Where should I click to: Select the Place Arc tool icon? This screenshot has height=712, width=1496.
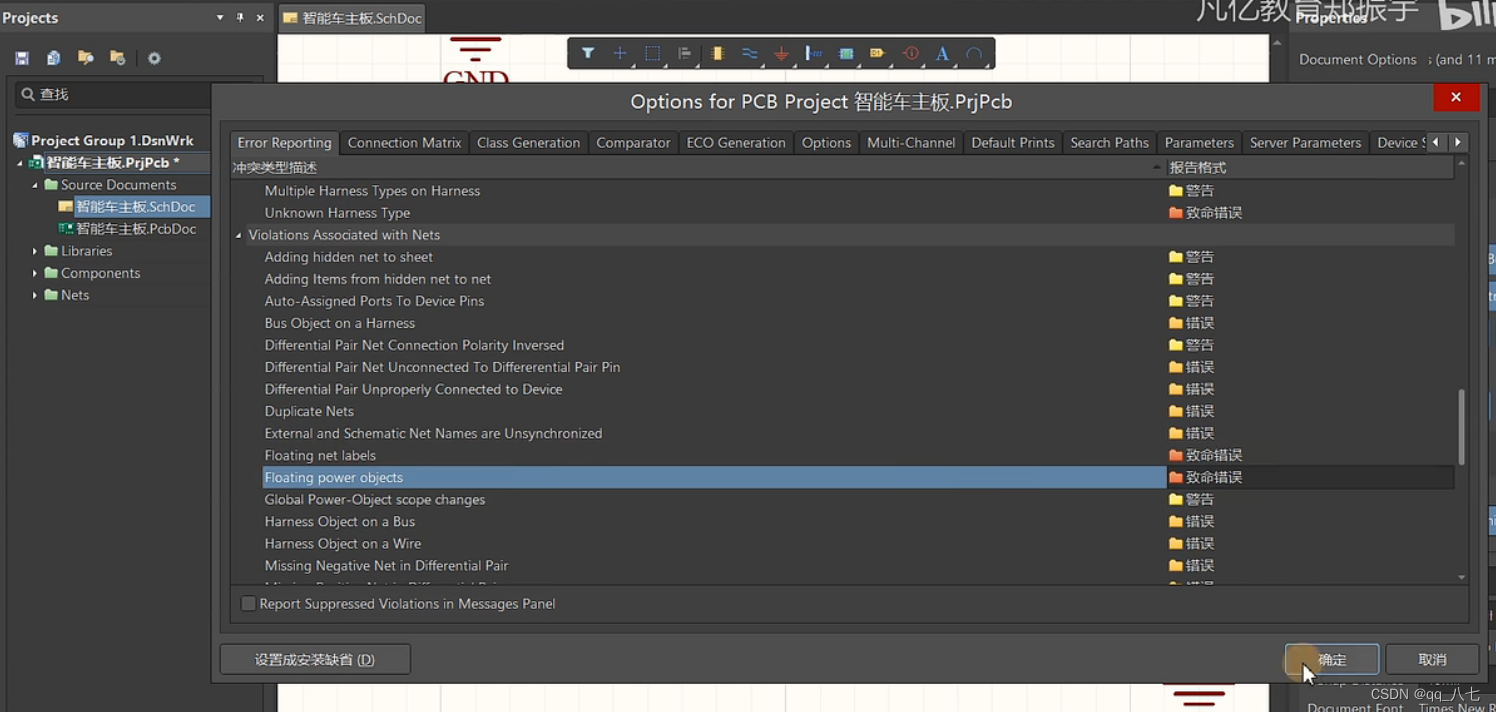974,54
